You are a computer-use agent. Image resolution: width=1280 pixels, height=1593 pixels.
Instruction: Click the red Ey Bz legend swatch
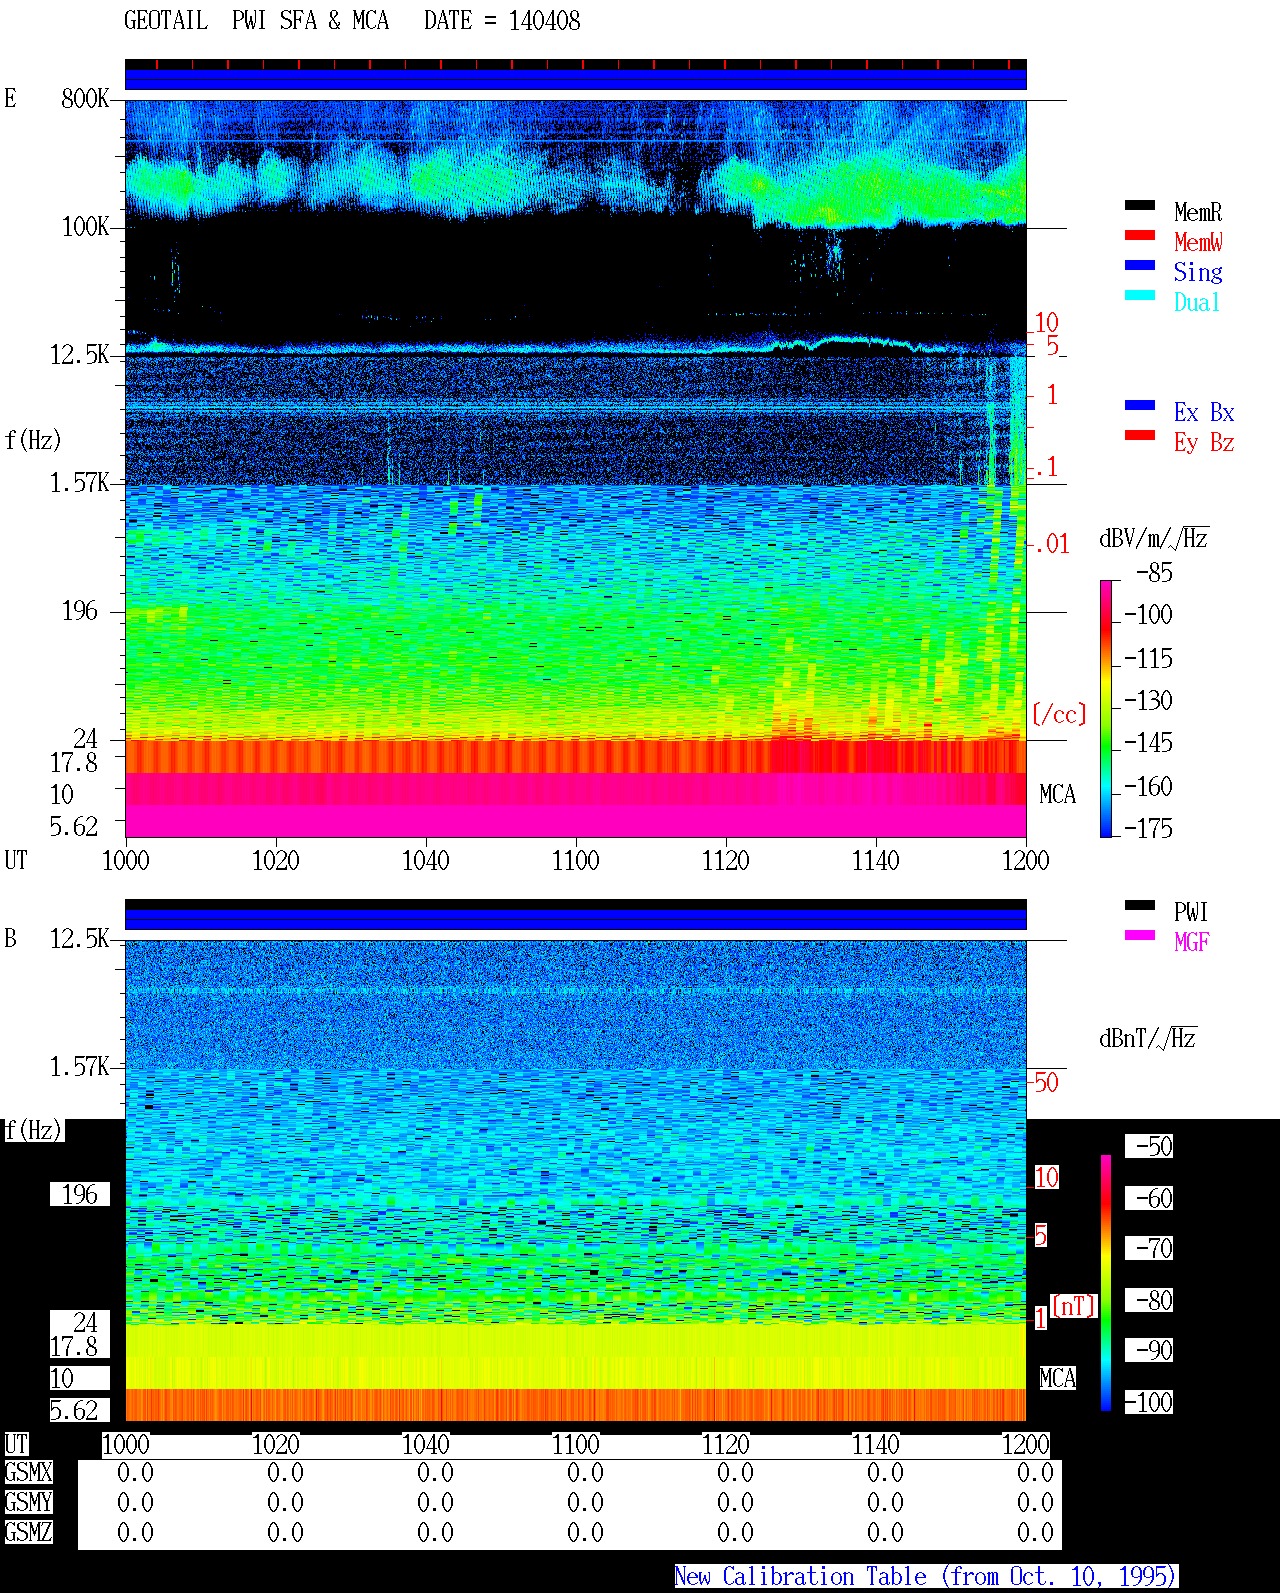click(x=1140, y=436)
